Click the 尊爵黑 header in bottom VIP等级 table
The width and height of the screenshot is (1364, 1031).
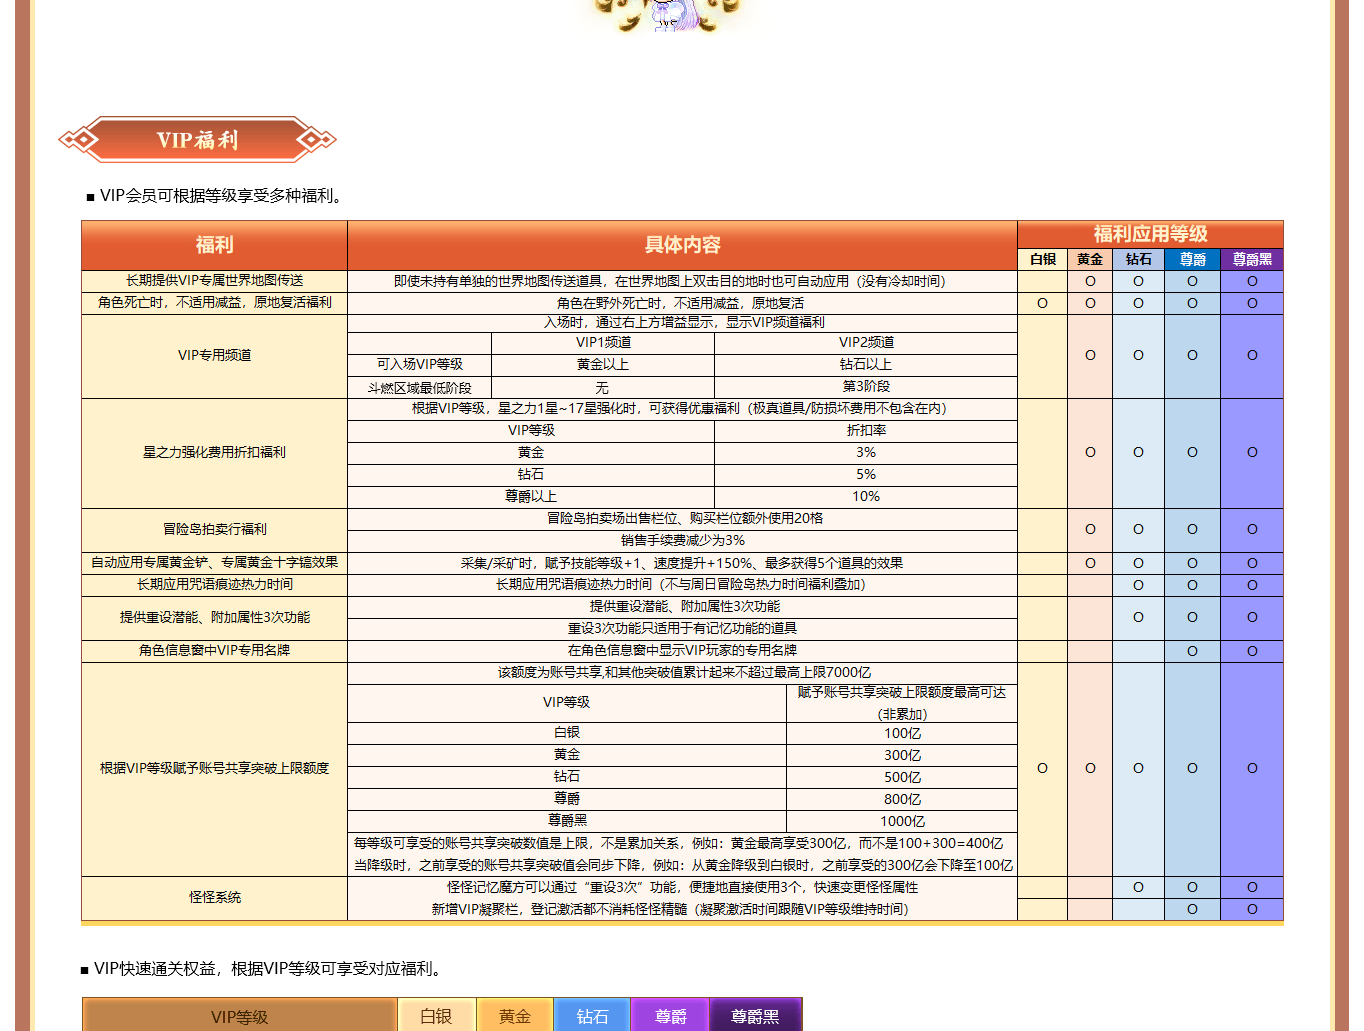(x=755, y=1016)
